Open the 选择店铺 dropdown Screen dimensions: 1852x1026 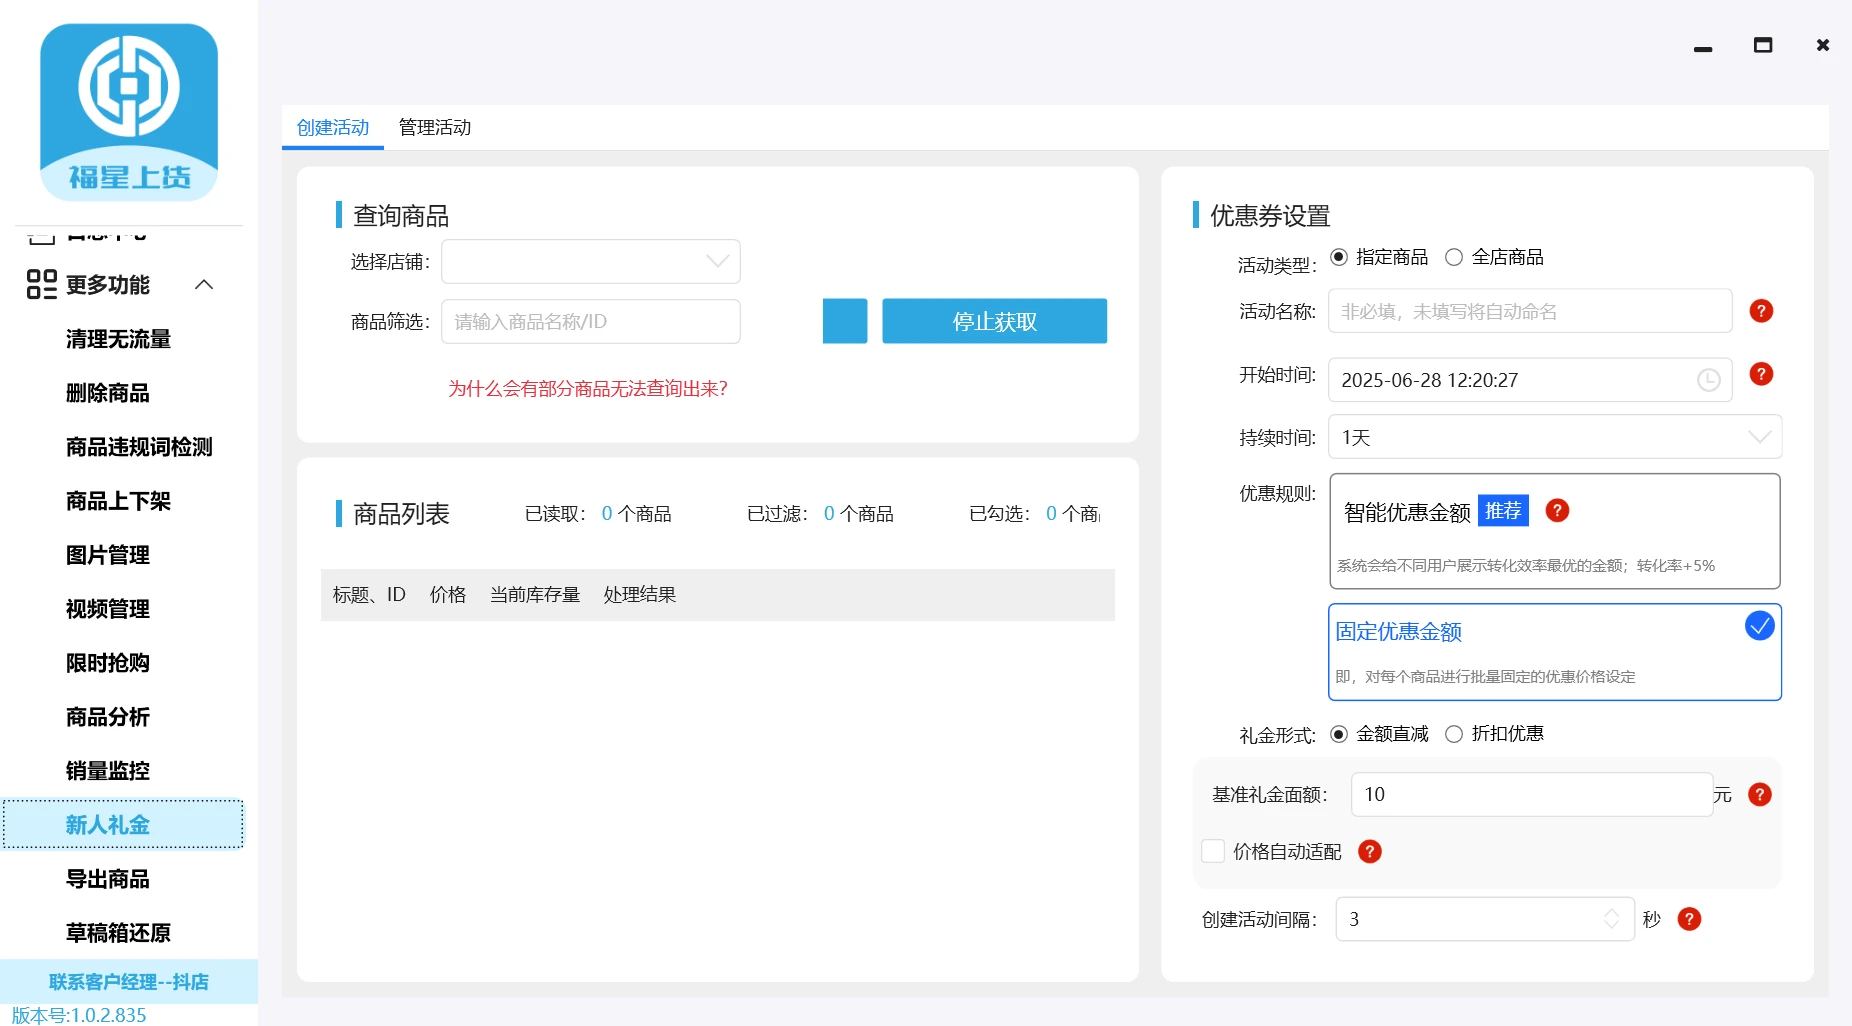591,262
